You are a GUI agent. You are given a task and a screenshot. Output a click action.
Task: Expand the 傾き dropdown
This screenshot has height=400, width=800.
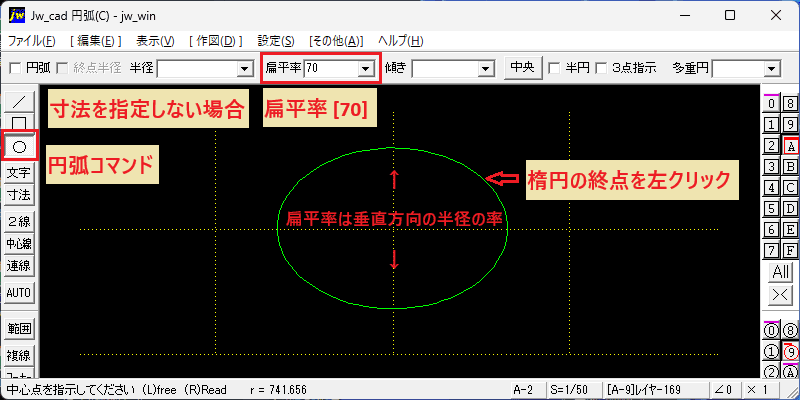[486, 68]
